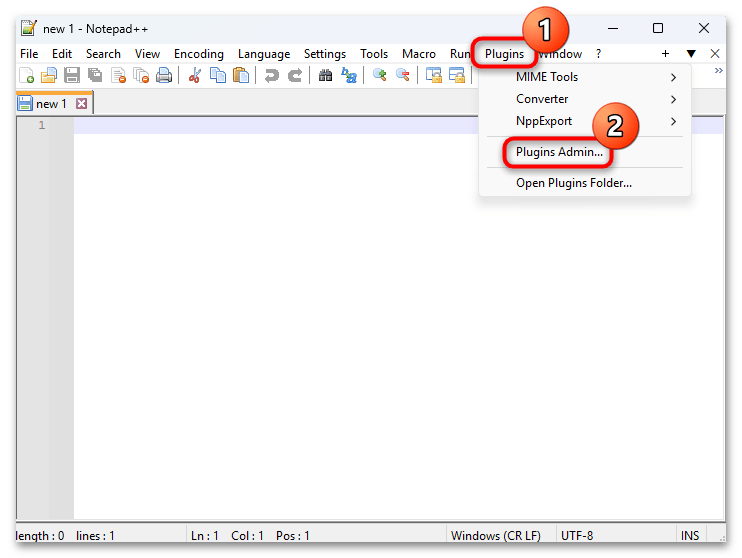This screenshot has width=742, height=558.
Task: Expand the Converter submenu
Action: 585,99
